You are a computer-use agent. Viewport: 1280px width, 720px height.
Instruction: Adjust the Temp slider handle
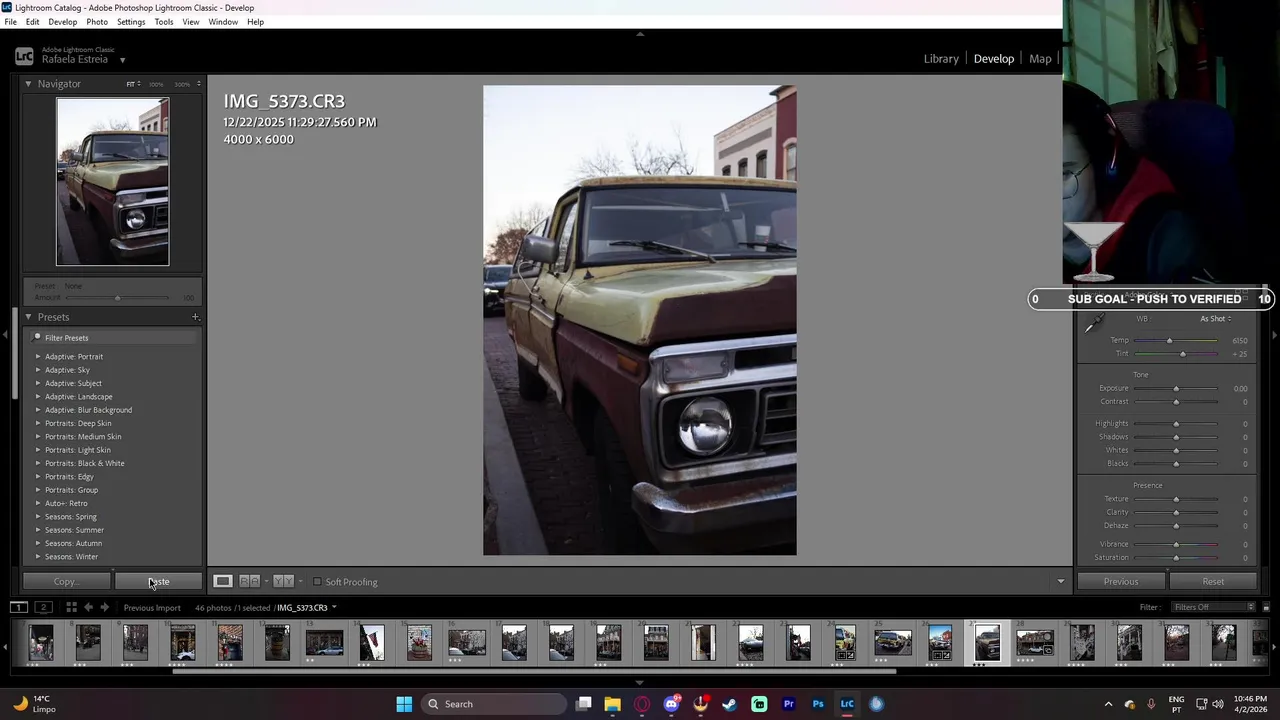1169,341
